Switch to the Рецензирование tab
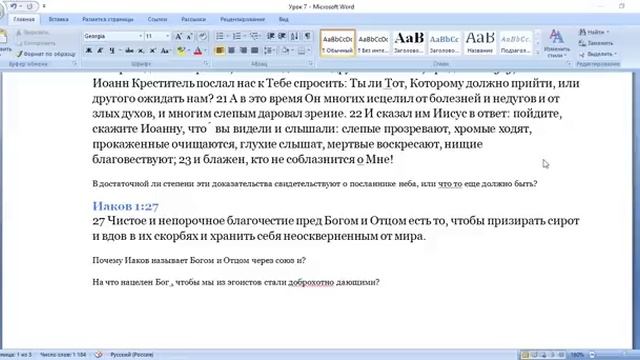The height and width of the screenshot is (360, 640). [242, 19]
